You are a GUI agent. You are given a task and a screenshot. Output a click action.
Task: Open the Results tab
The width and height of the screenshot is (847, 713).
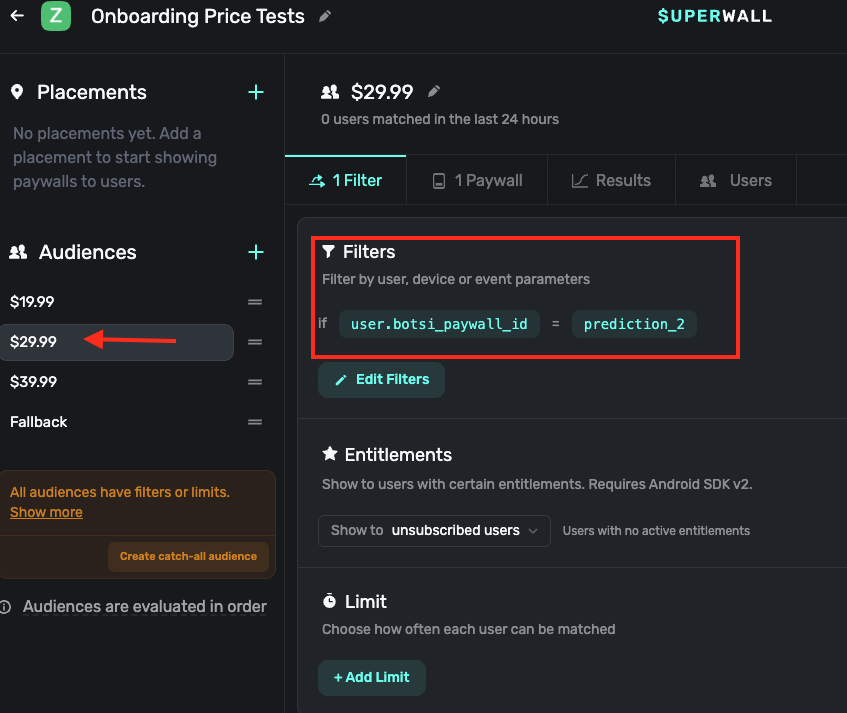[x=611, y=180]
